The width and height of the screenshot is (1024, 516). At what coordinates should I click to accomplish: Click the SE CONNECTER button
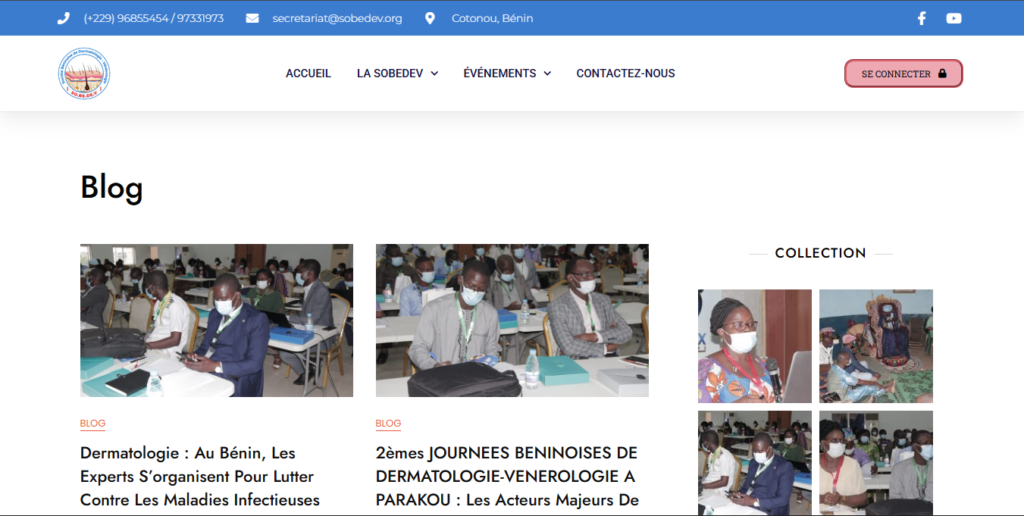pyautogui.click(x=903, y=73)
